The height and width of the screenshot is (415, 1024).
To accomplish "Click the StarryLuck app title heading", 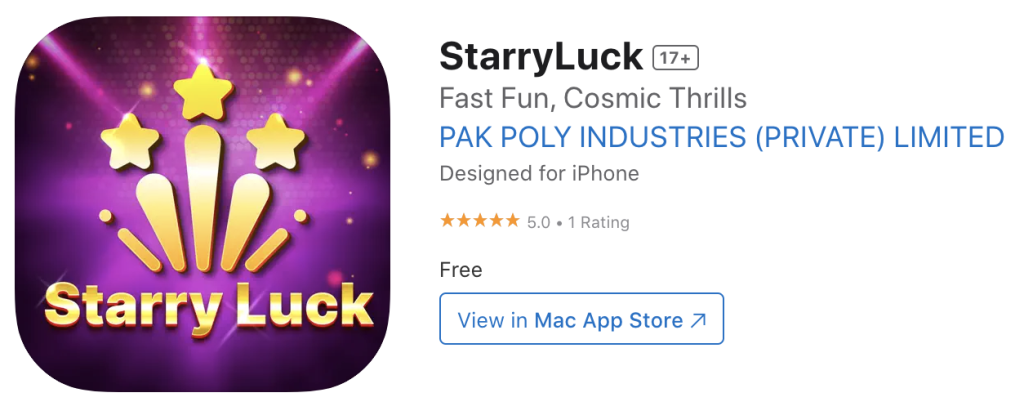I will [x=541, y=57].
